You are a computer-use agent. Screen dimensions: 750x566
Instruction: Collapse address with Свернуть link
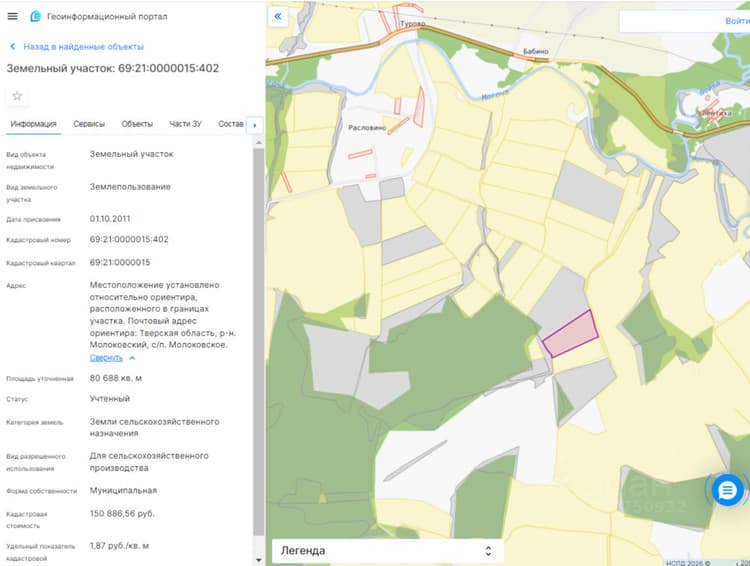tap(106, 358)
